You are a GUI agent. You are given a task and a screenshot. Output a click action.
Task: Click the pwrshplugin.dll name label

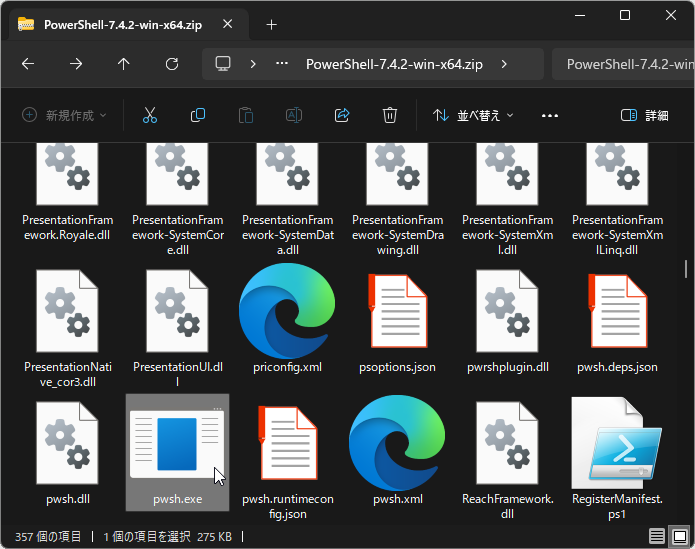pyautogui.click(x=508, y=367)
